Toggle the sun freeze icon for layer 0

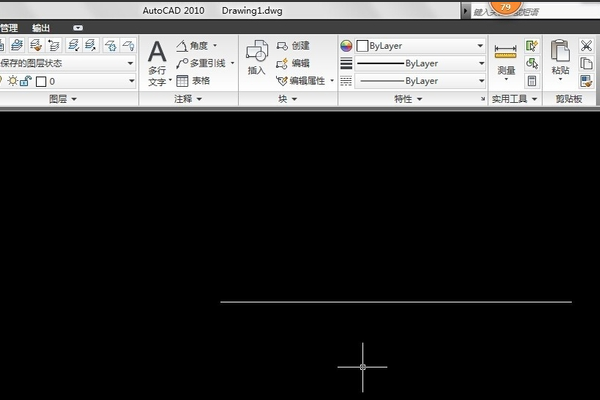(13, 81)
